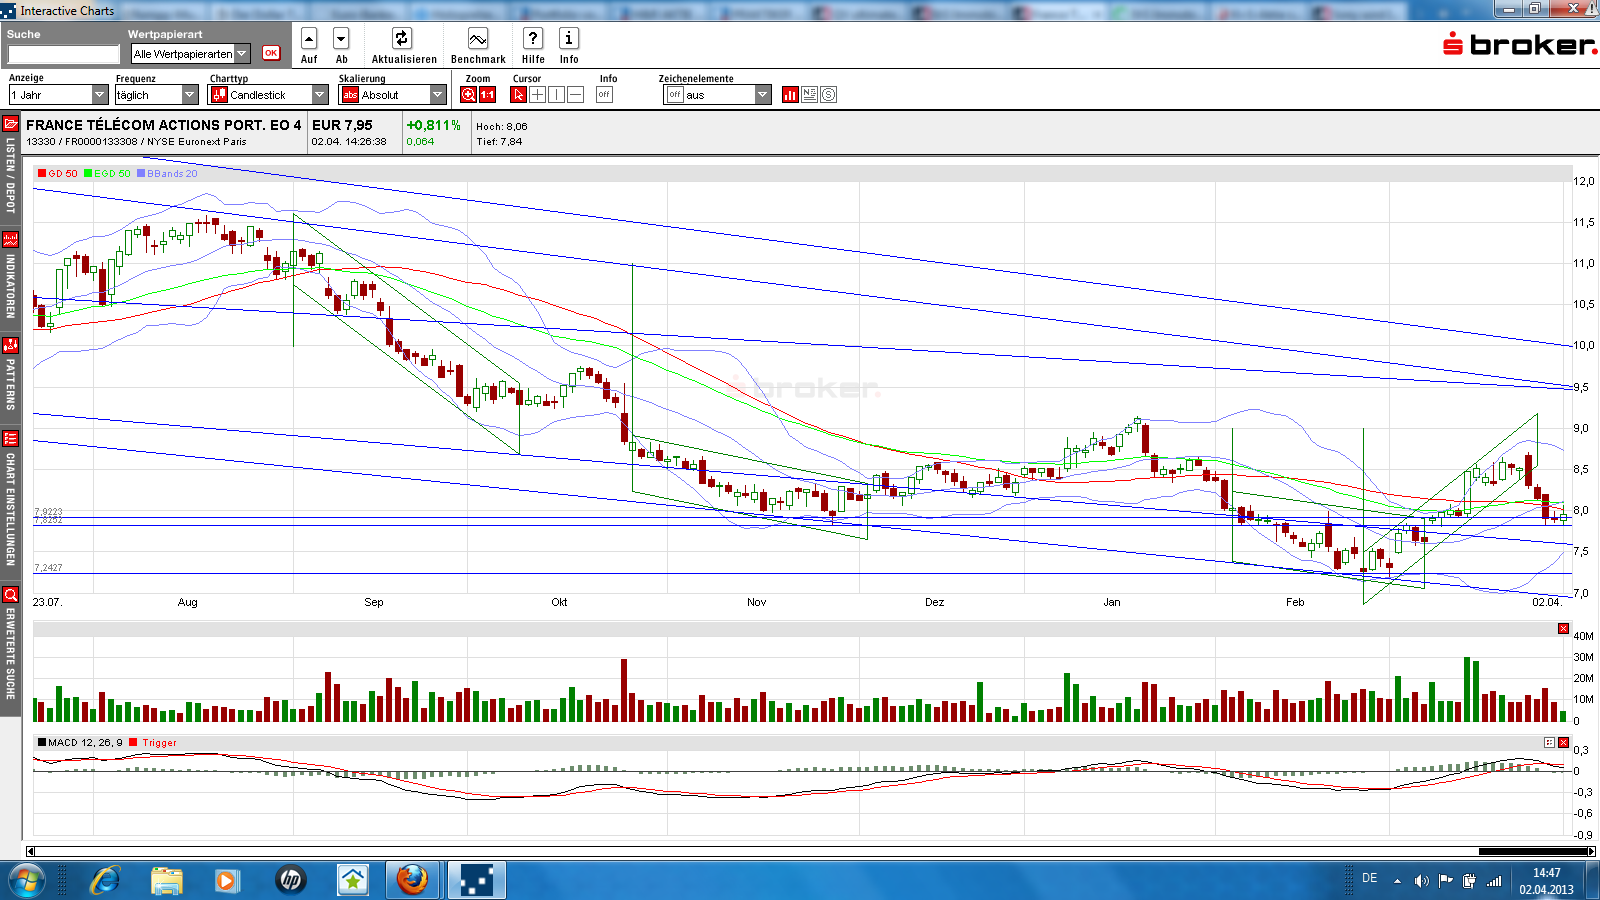Open the Erweiterte Suche tool
The height and width of the screenshot is (900, 1600).
[11, 595]
